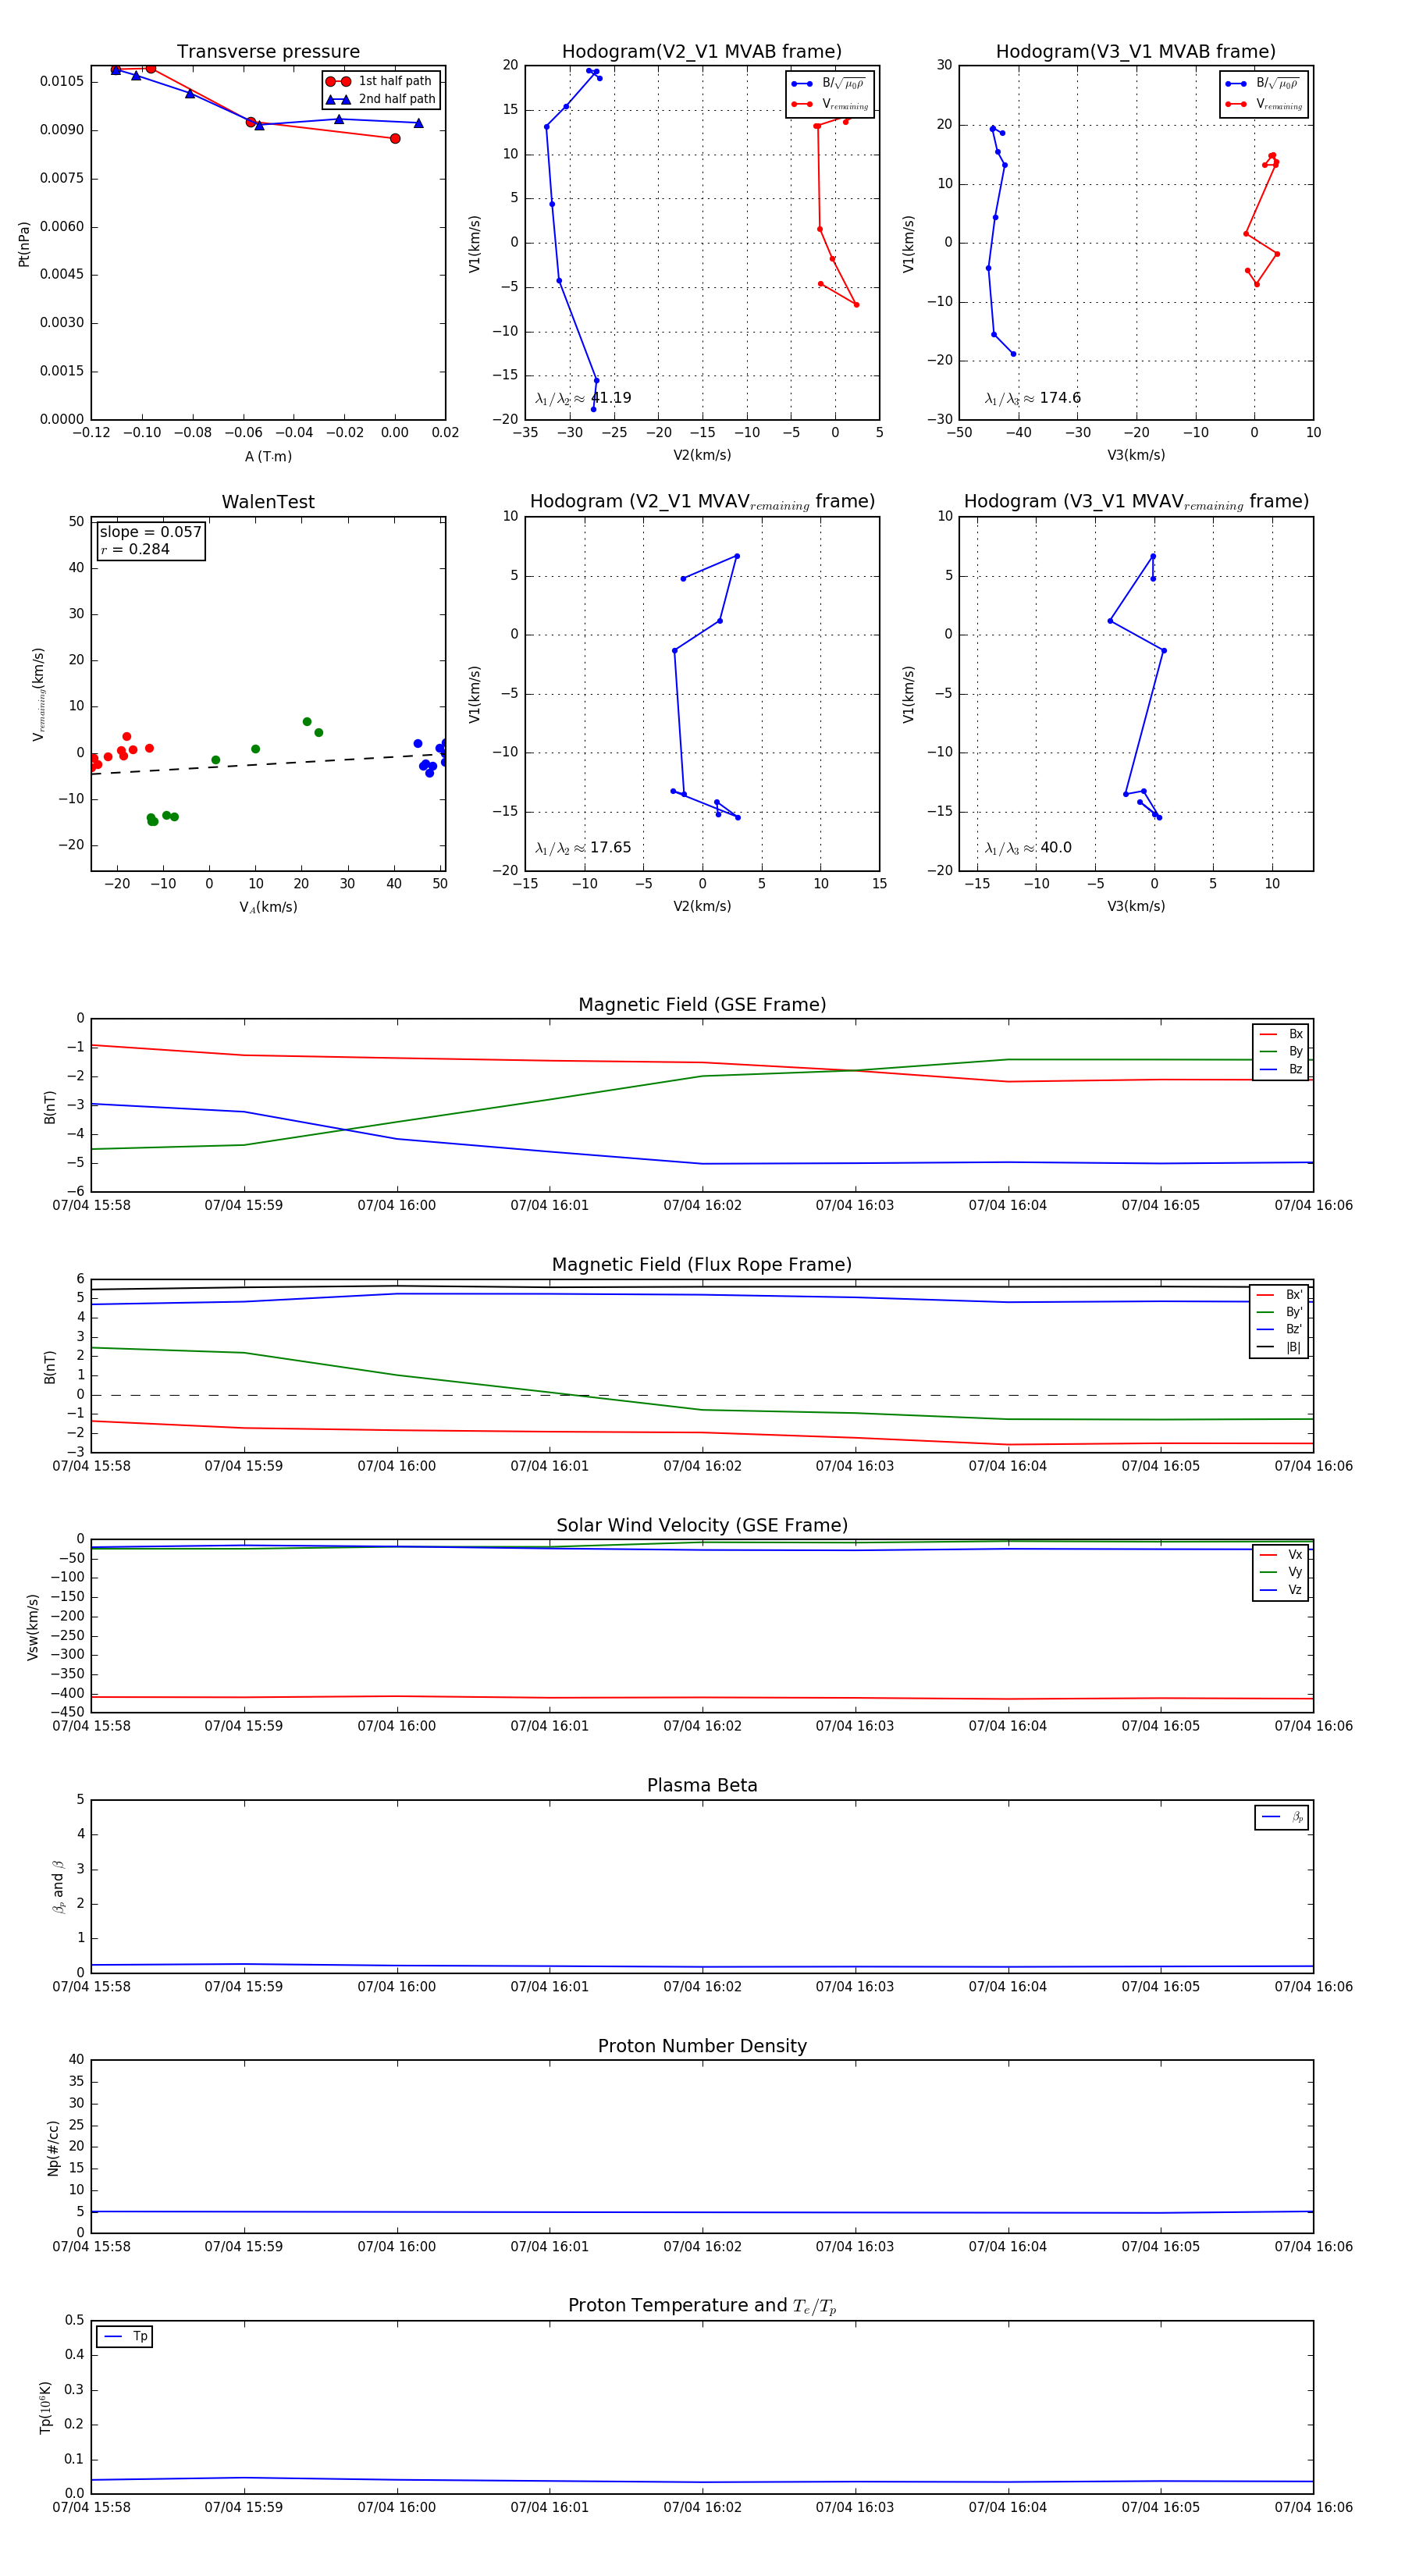Select the Bz legend entry in GSE plot

(x=1282, y=1069)
